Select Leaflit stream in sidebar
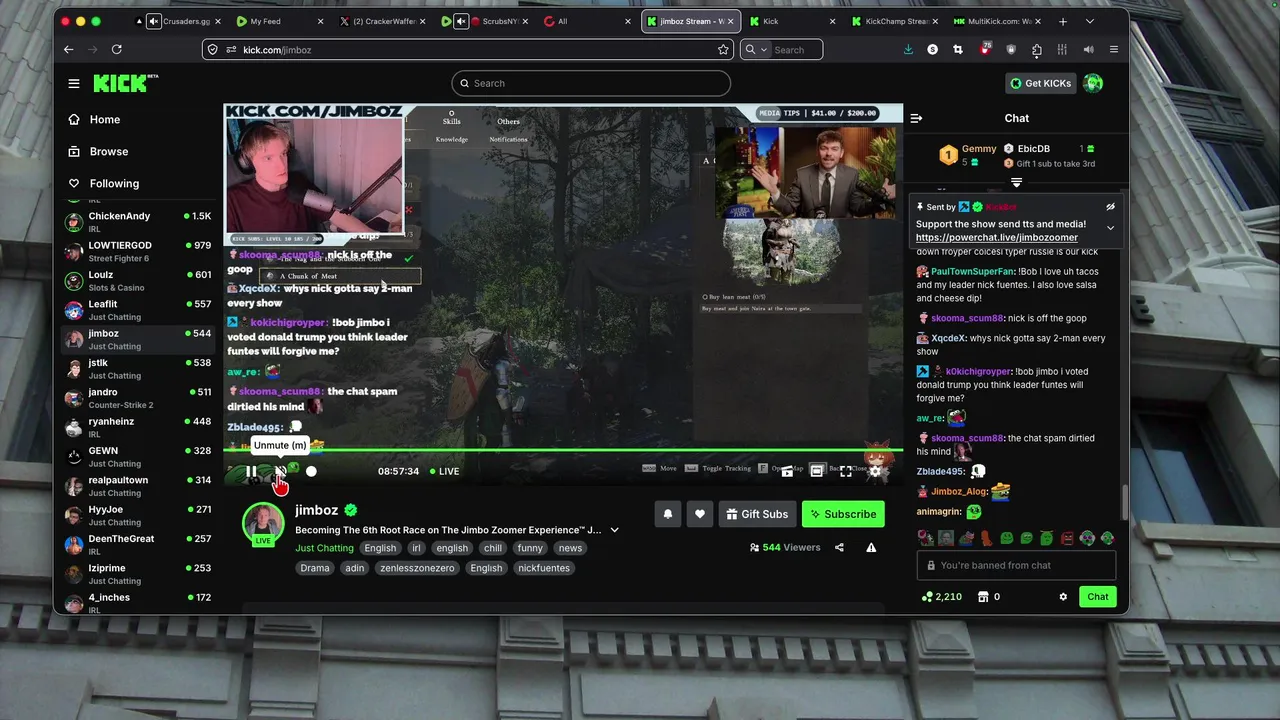The image size is (1280, 720). pos(138,310)
